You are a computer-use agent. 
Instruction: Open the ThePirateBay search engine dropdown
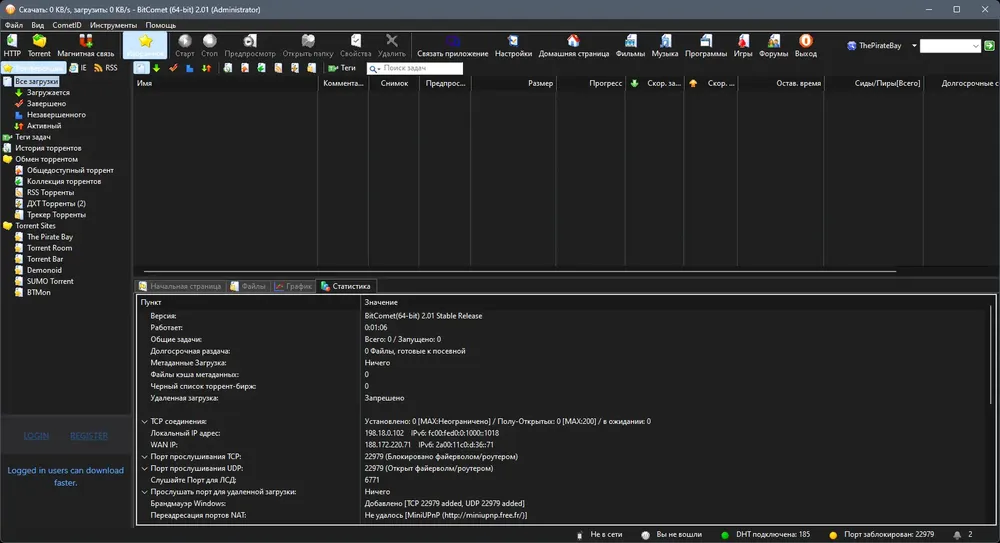914,45
